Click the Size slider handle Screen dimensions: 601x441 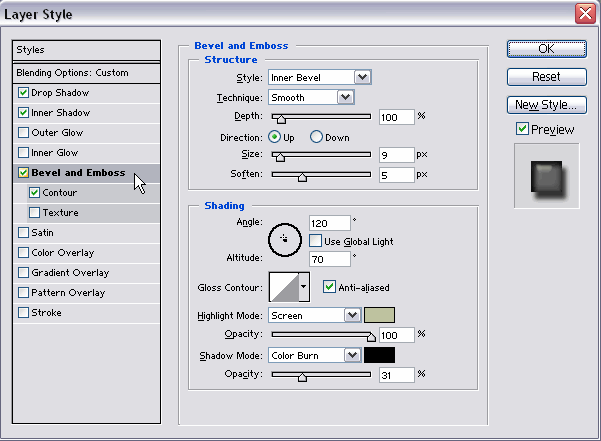click(280, 157)
